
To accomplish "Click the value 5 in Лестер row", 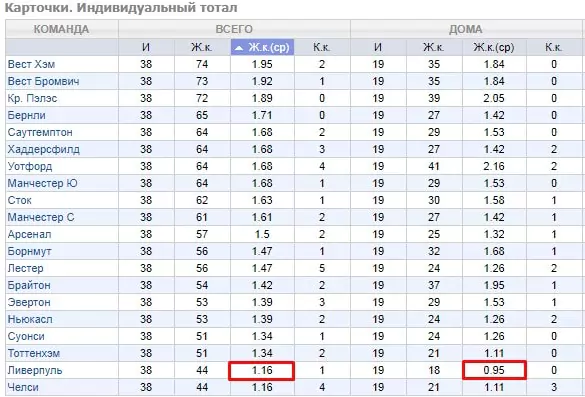I will pyautogui.click(x=322, y=268).
